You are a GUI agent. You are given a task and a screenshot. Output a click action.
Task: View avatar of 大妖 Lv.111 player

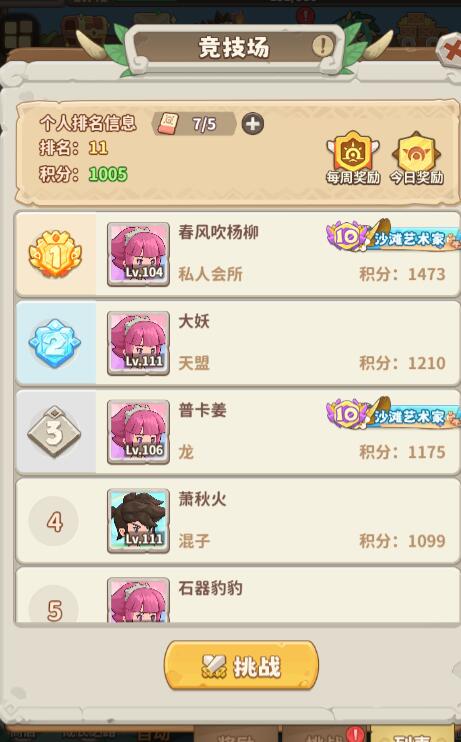[x=138, y=343]
